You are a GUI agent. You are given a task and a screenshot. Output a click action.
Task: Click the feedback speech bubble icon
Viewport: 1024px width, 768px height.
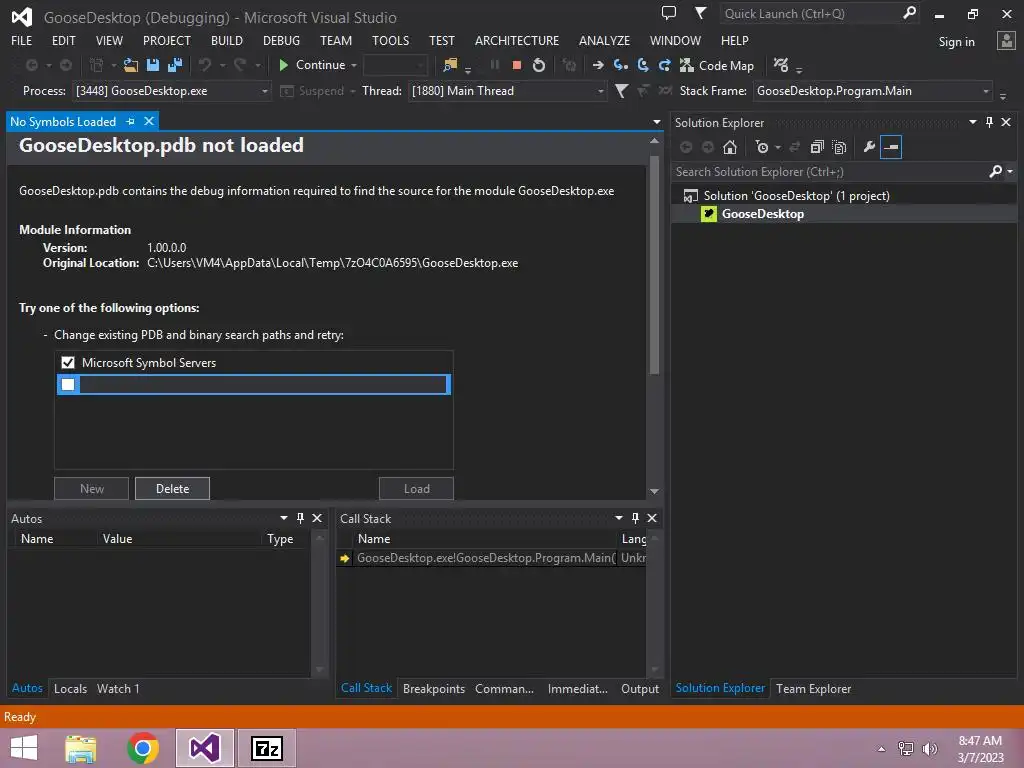pos(669,12)
